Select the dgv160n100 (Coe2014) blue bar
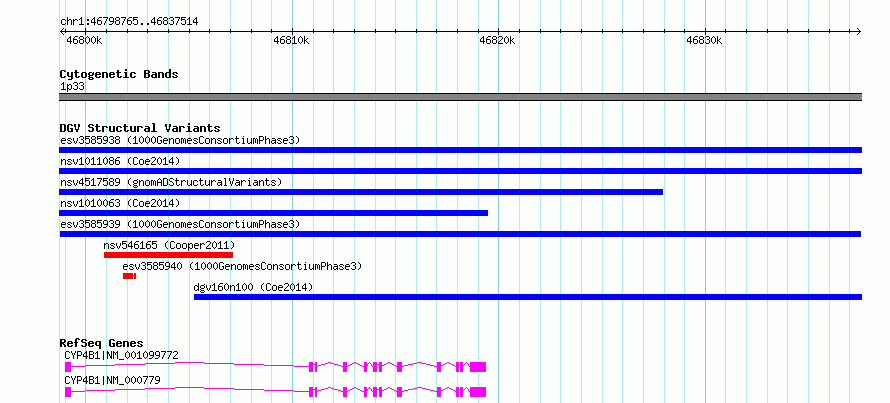Image resolution: width=890 pixels, height=403 pixels. 528,297
